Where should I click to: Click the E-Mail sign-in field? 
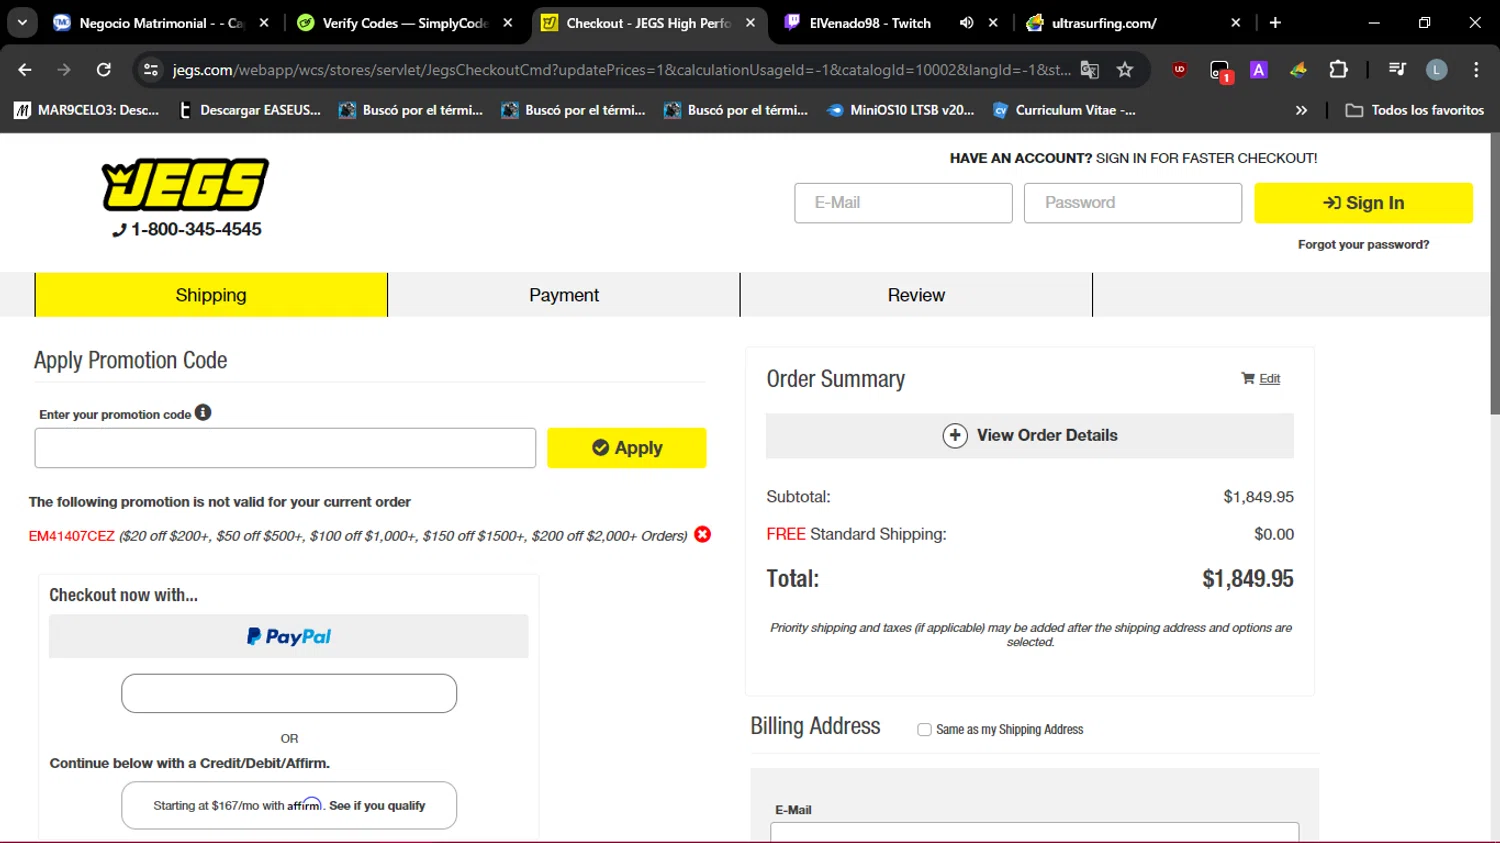(903, 203)
